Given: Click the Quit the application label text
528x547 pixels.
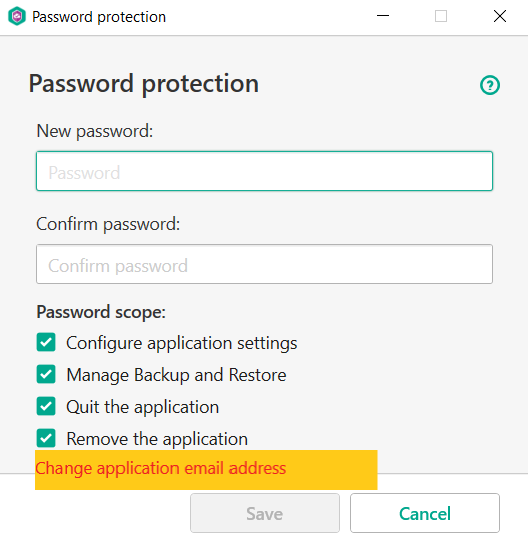Looking at the screenshot, I should pyautogui.click(x=143, y=407).
